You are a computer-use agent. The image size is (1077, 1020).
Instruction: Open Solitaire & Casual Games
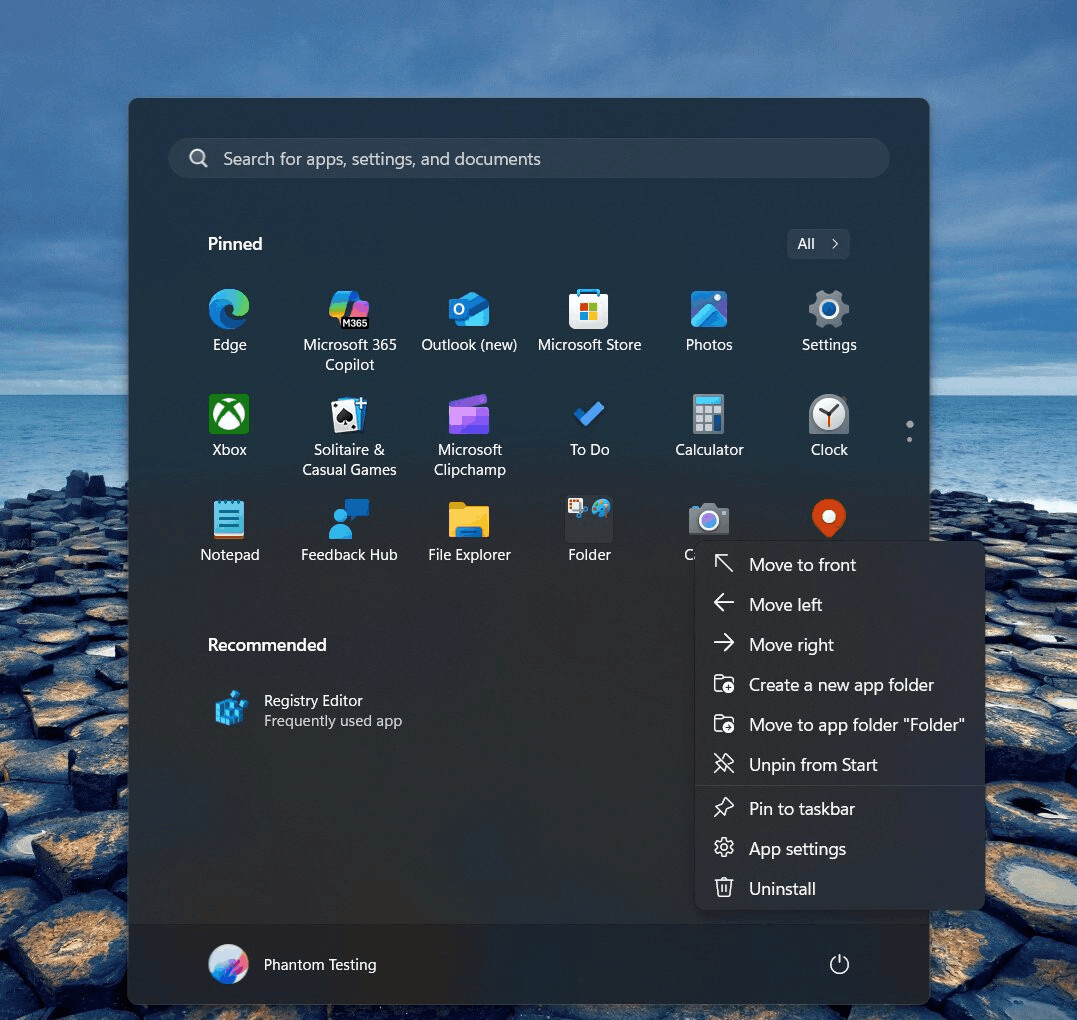point(350,435)
